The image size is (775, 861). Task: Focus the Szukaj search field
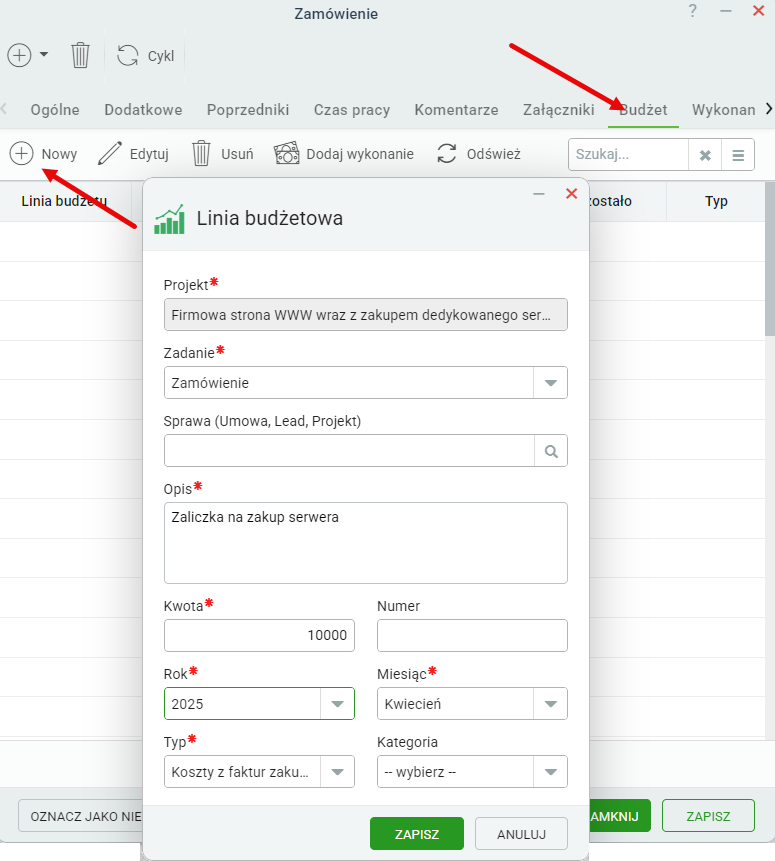(628, 154)
